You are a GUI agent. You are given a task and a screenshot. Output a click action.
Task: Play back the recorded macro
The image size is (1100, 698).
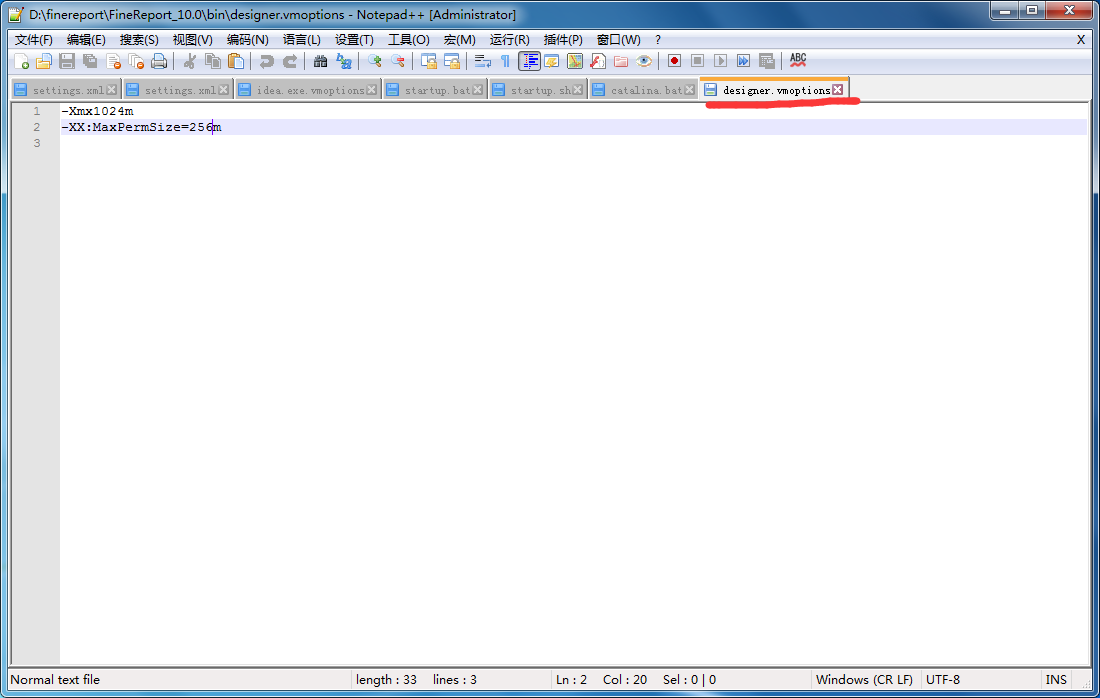pyautogui.click(x=720, y=62)
